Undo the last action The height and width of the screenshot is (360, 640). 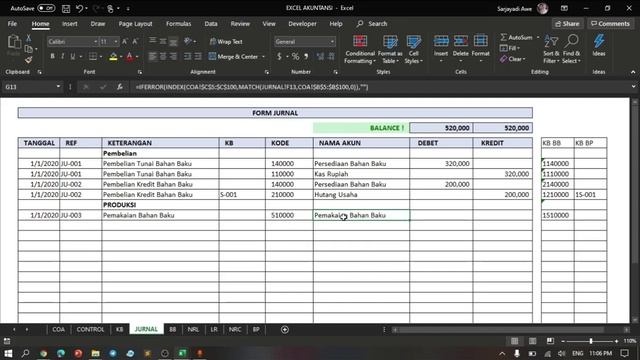pos(80,8)
